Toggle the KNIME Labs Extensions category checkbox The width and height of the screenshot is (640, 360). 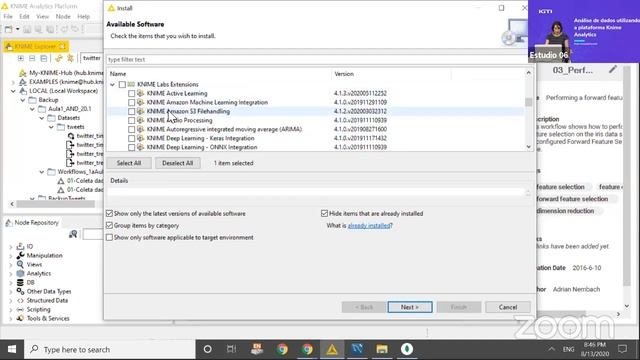122,84
